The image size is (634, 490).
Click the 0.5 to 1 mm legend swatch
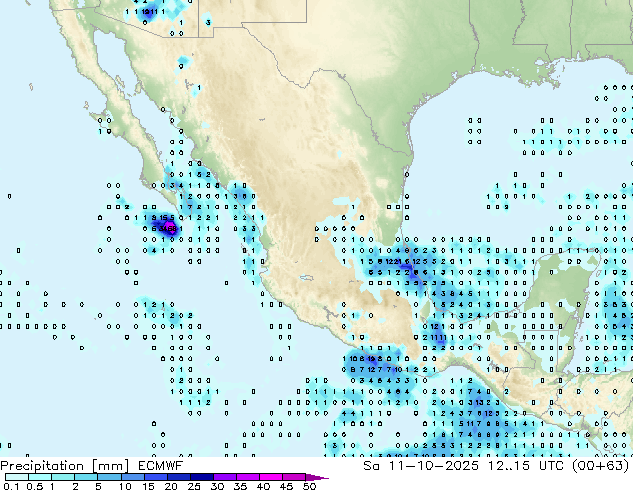point(40,477)
